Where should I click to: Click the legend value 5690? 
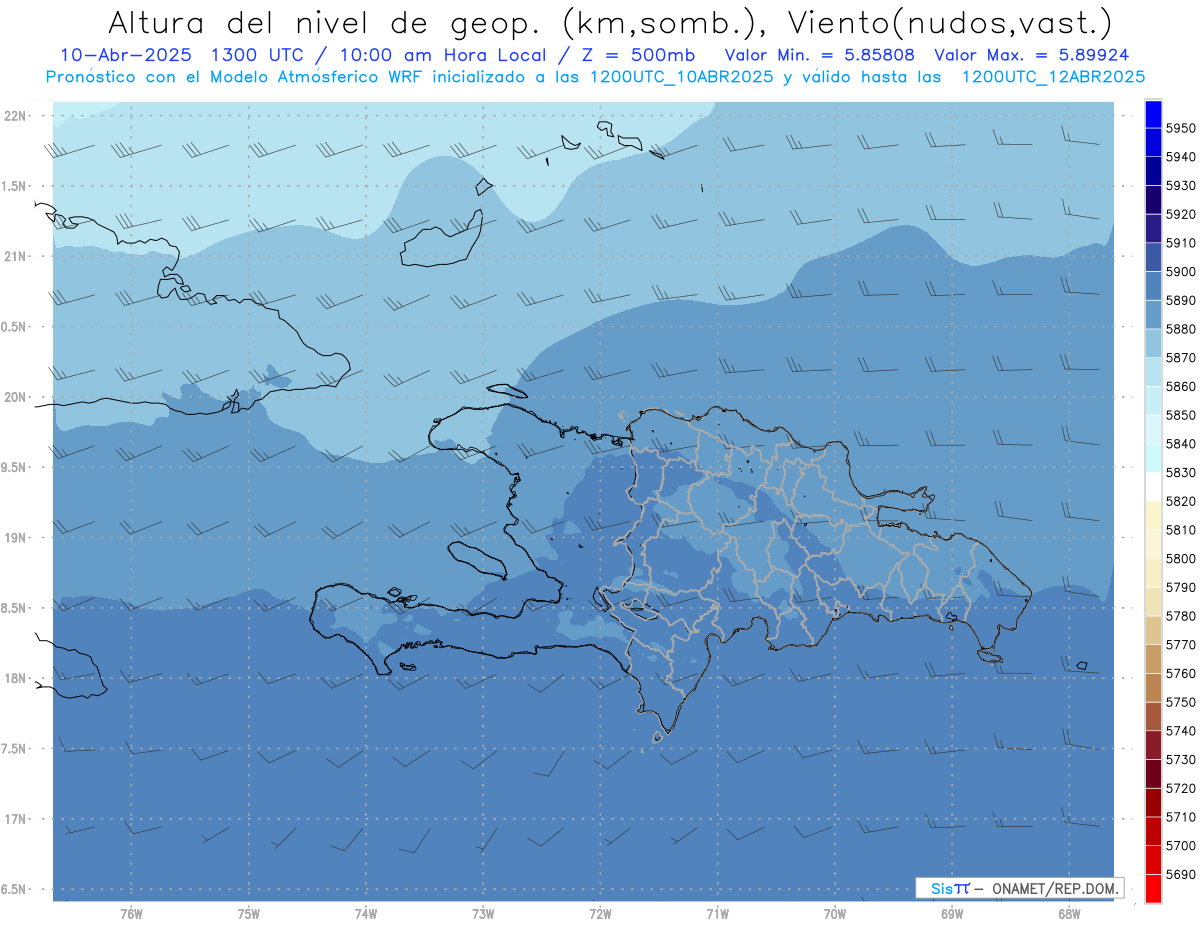[1180, 874]
